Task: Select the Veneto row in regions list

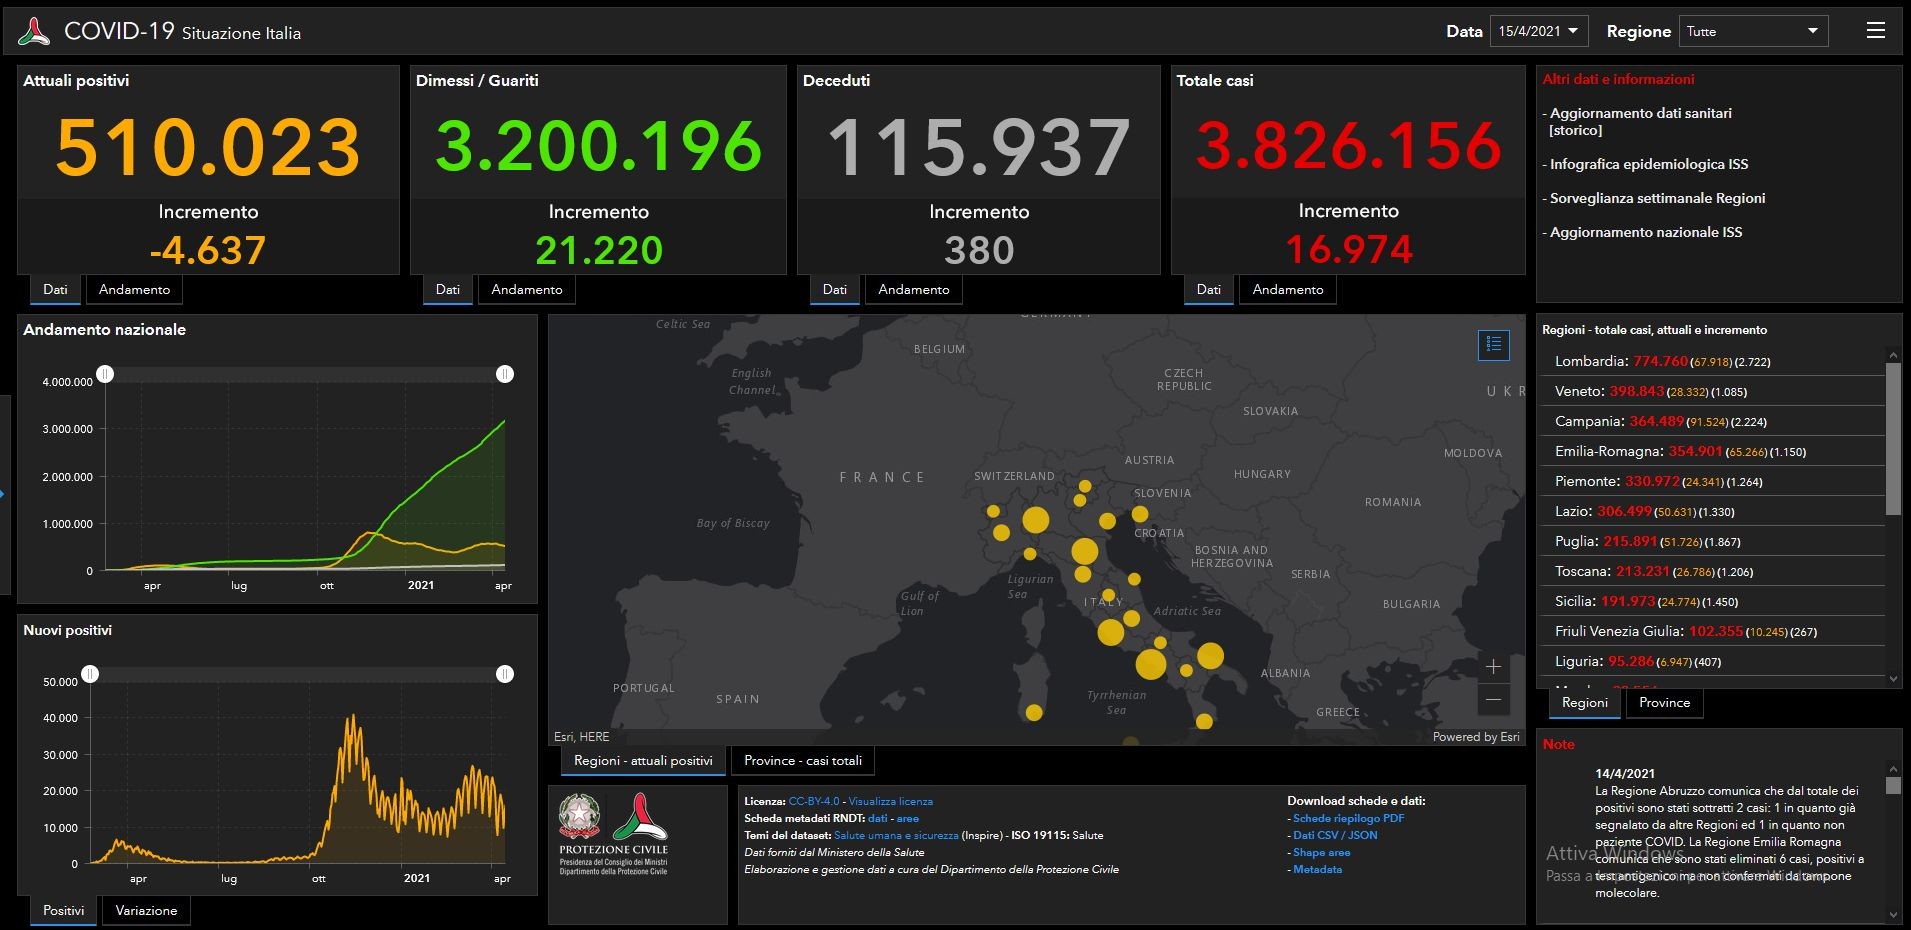Action: coord(1710,391)
